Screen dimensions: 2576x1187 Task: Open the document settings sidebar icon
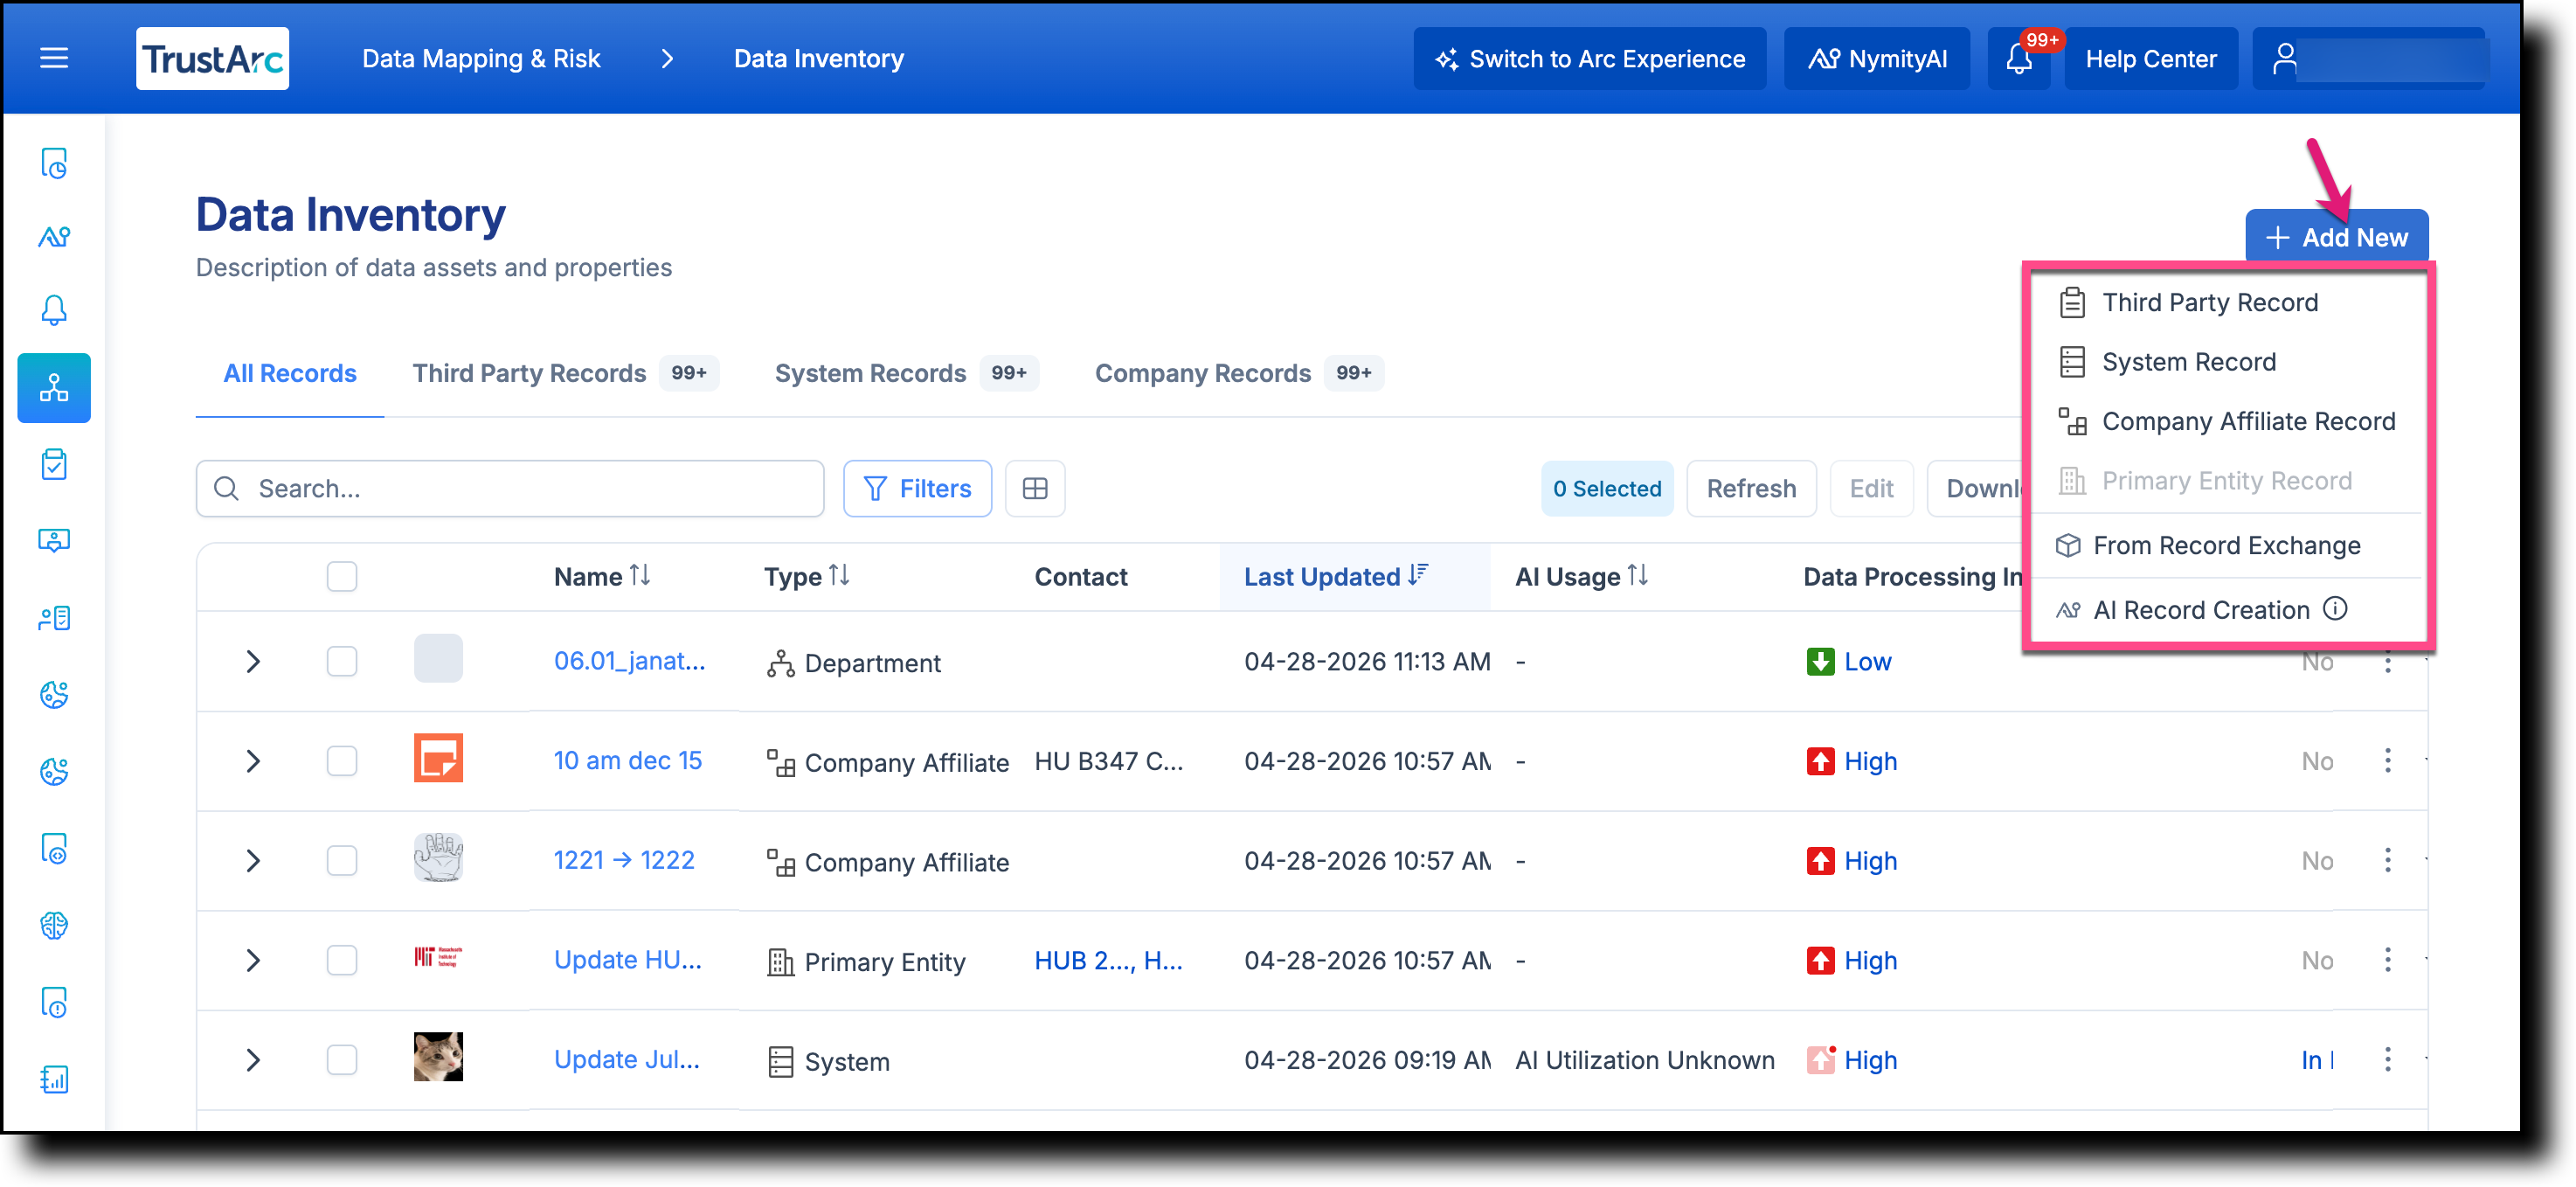54,849
